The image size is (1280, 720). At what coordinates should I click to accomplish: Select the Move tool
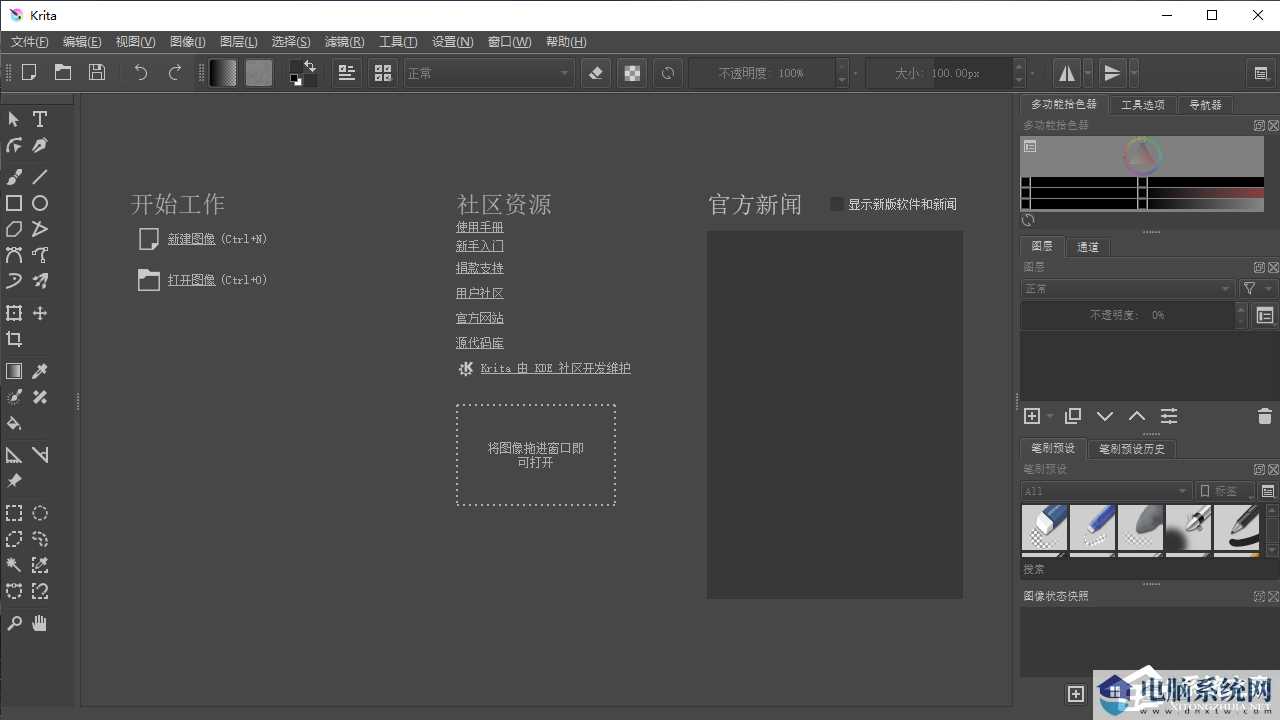[40, 313]
